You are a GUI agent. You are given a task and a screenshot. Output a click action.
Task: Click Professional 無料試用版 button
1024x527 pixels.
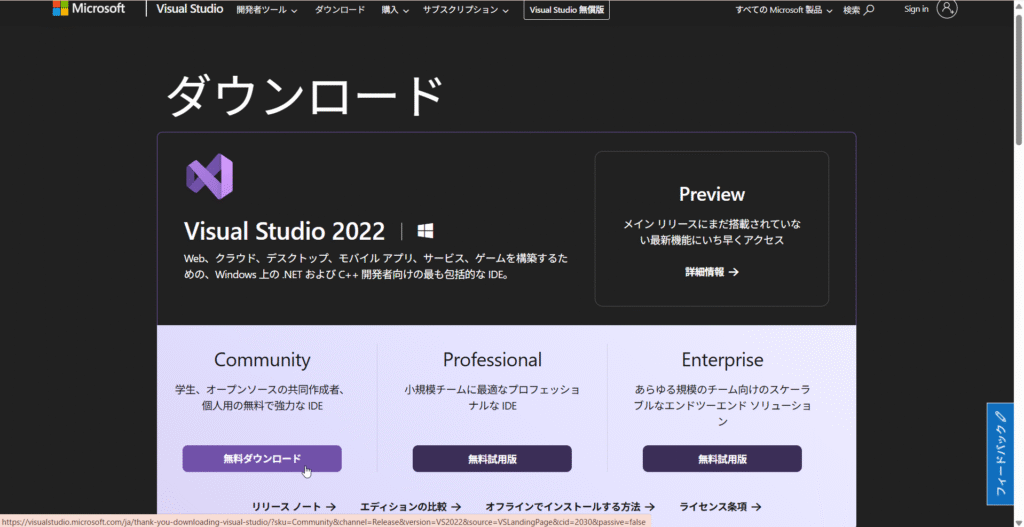pos(492,458)
